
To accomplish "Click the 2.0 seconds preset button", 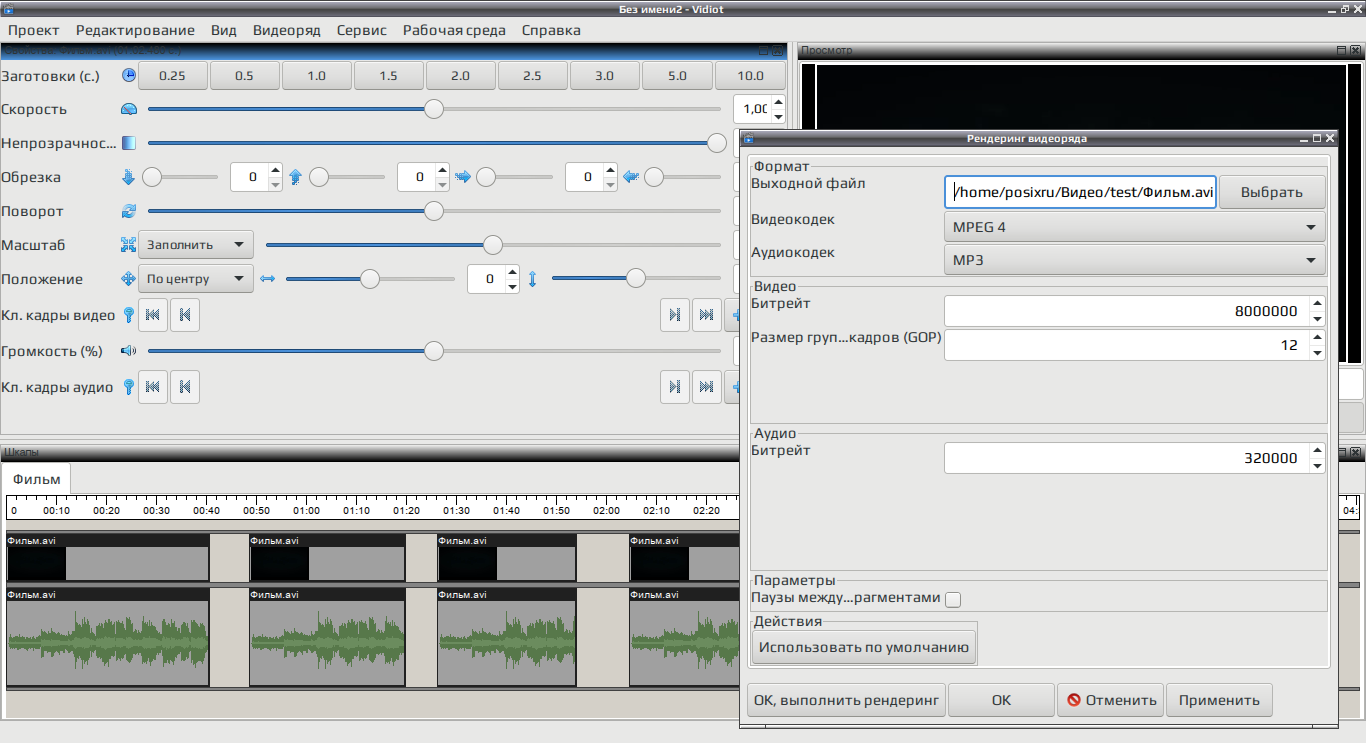I will 461,76.
